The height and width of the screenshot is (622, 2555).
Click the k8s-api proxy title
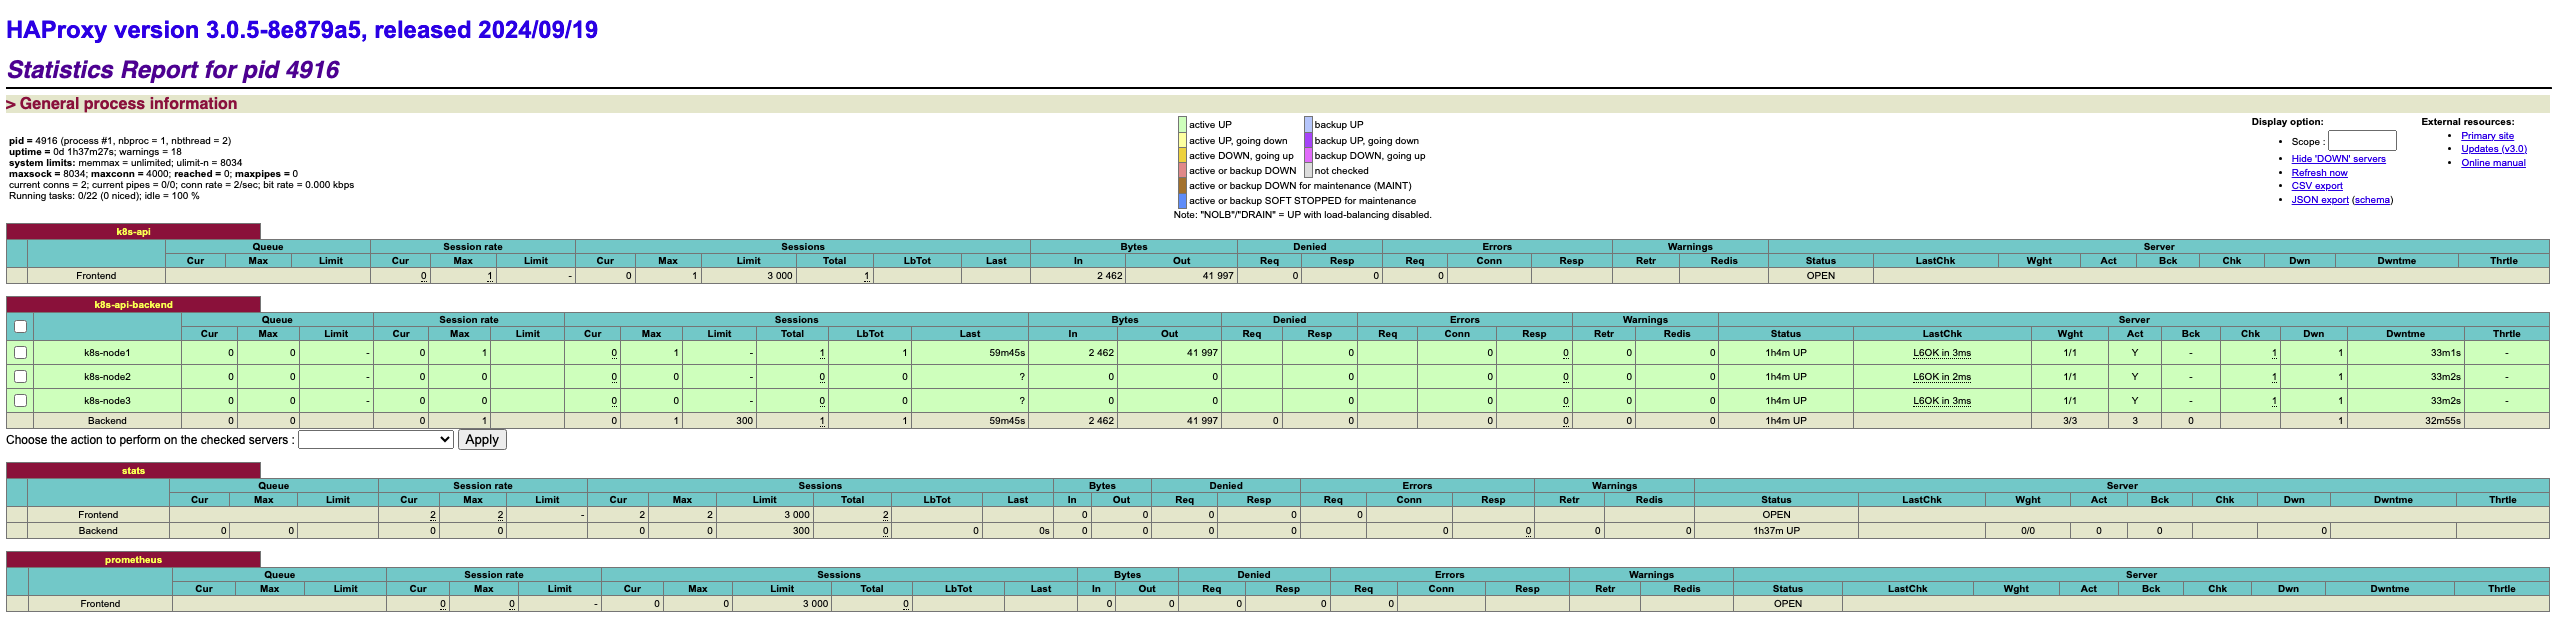tap(133, 231)
